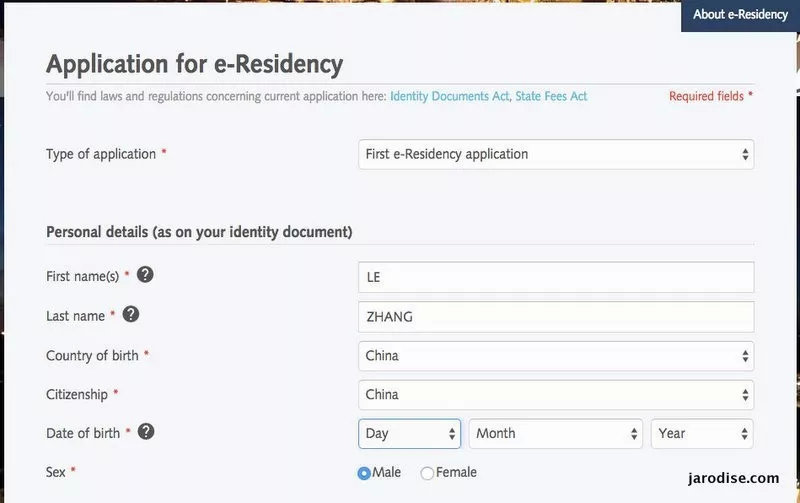The image size is (800, 503).
Task: Open the Type of application dropdown
Action: click(556, 154)
